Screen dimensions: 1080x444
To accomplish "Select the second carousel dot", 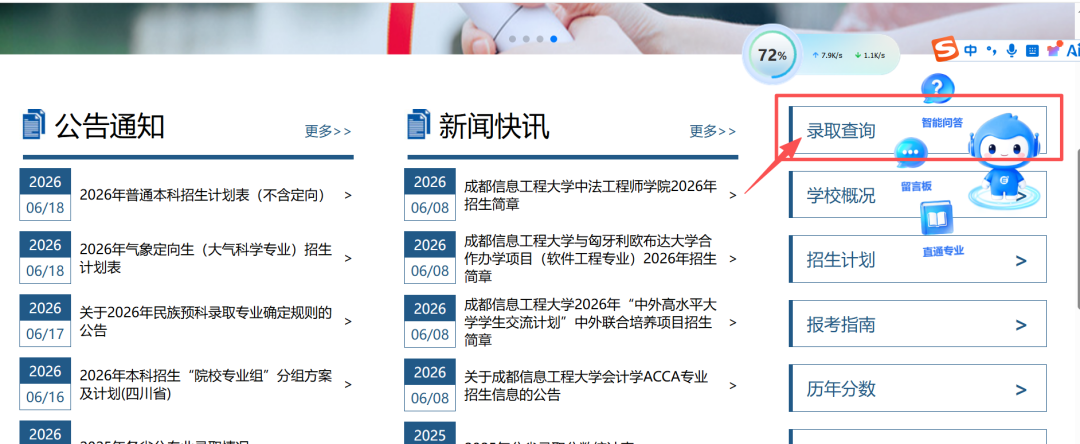I will pyautogui.click(x=526, y=39).
